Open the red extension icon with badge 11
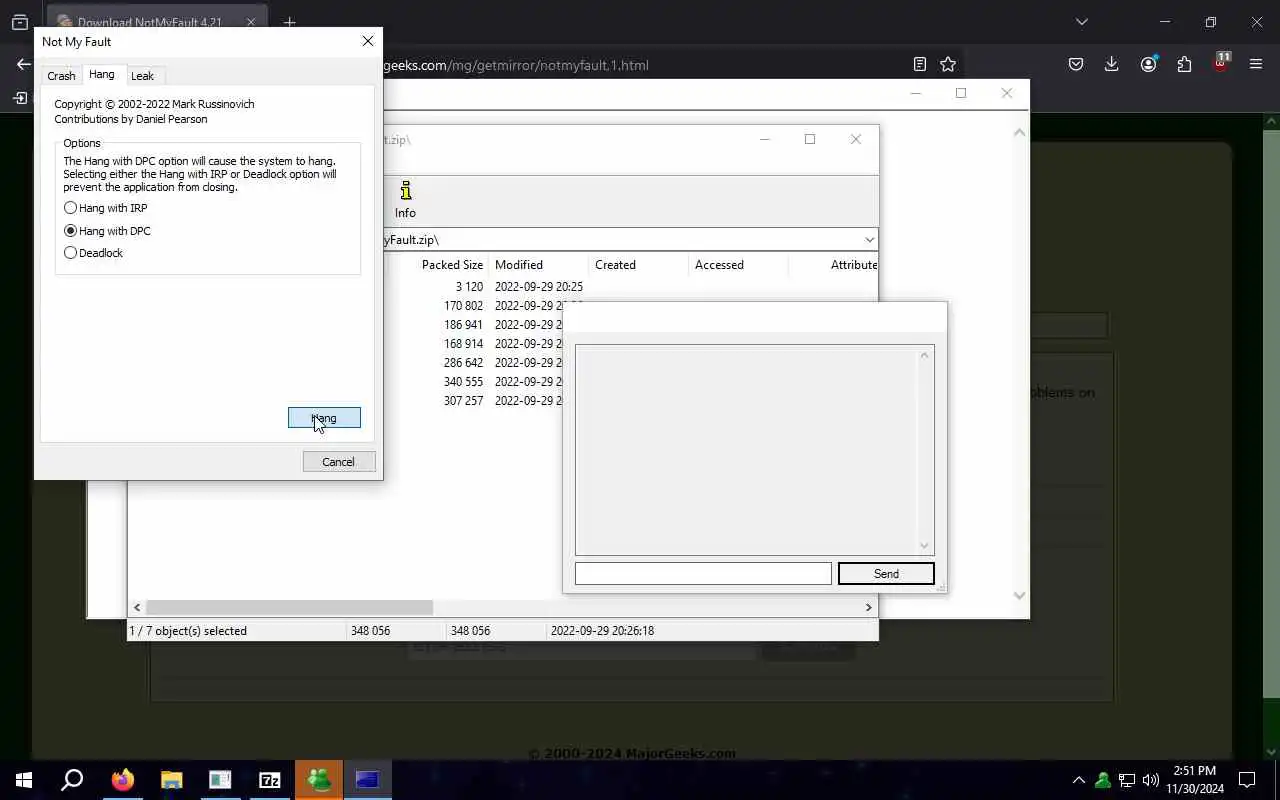The width and height of the screenshot is (1280, 800). coord(1221,63)
